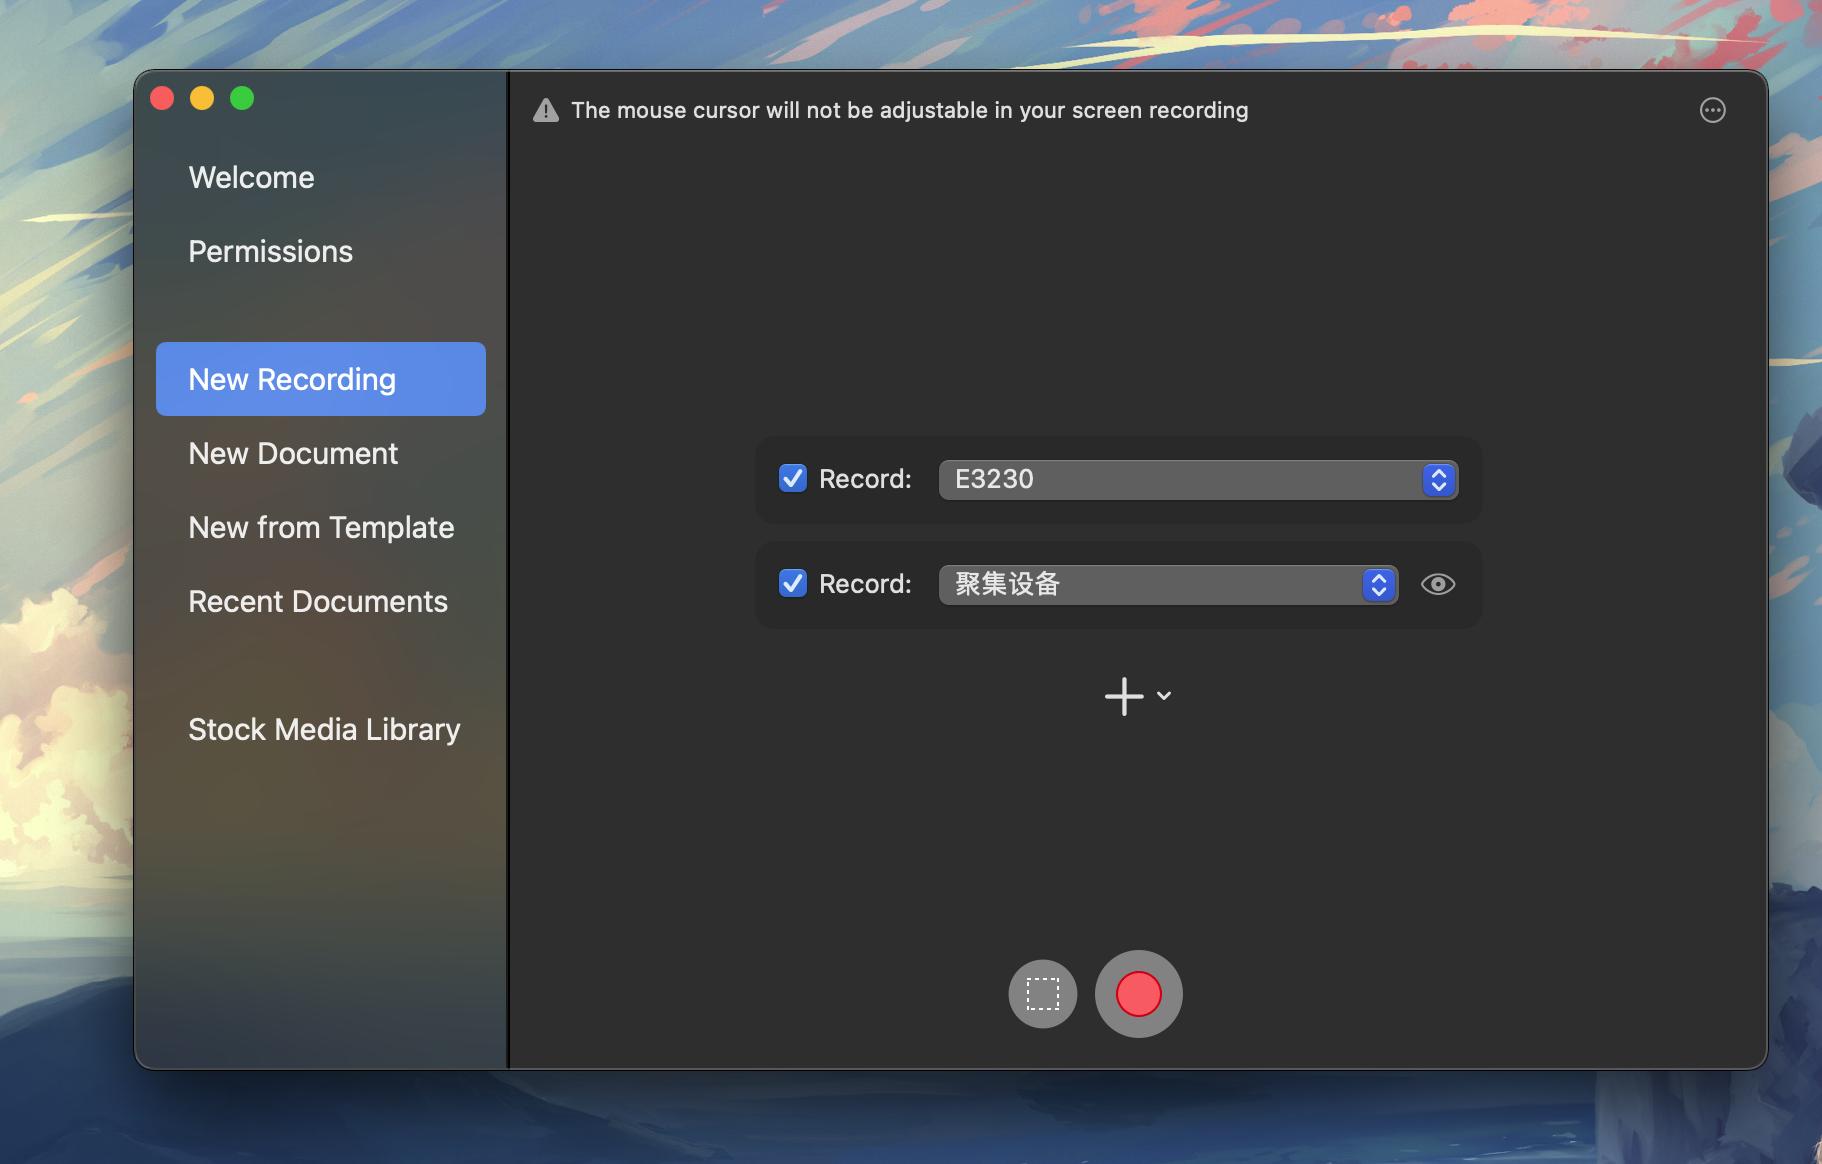This screenshot has height=1164, width=1822.
Task: Disable recording of 聚集设备
Action: click(791, 583)
